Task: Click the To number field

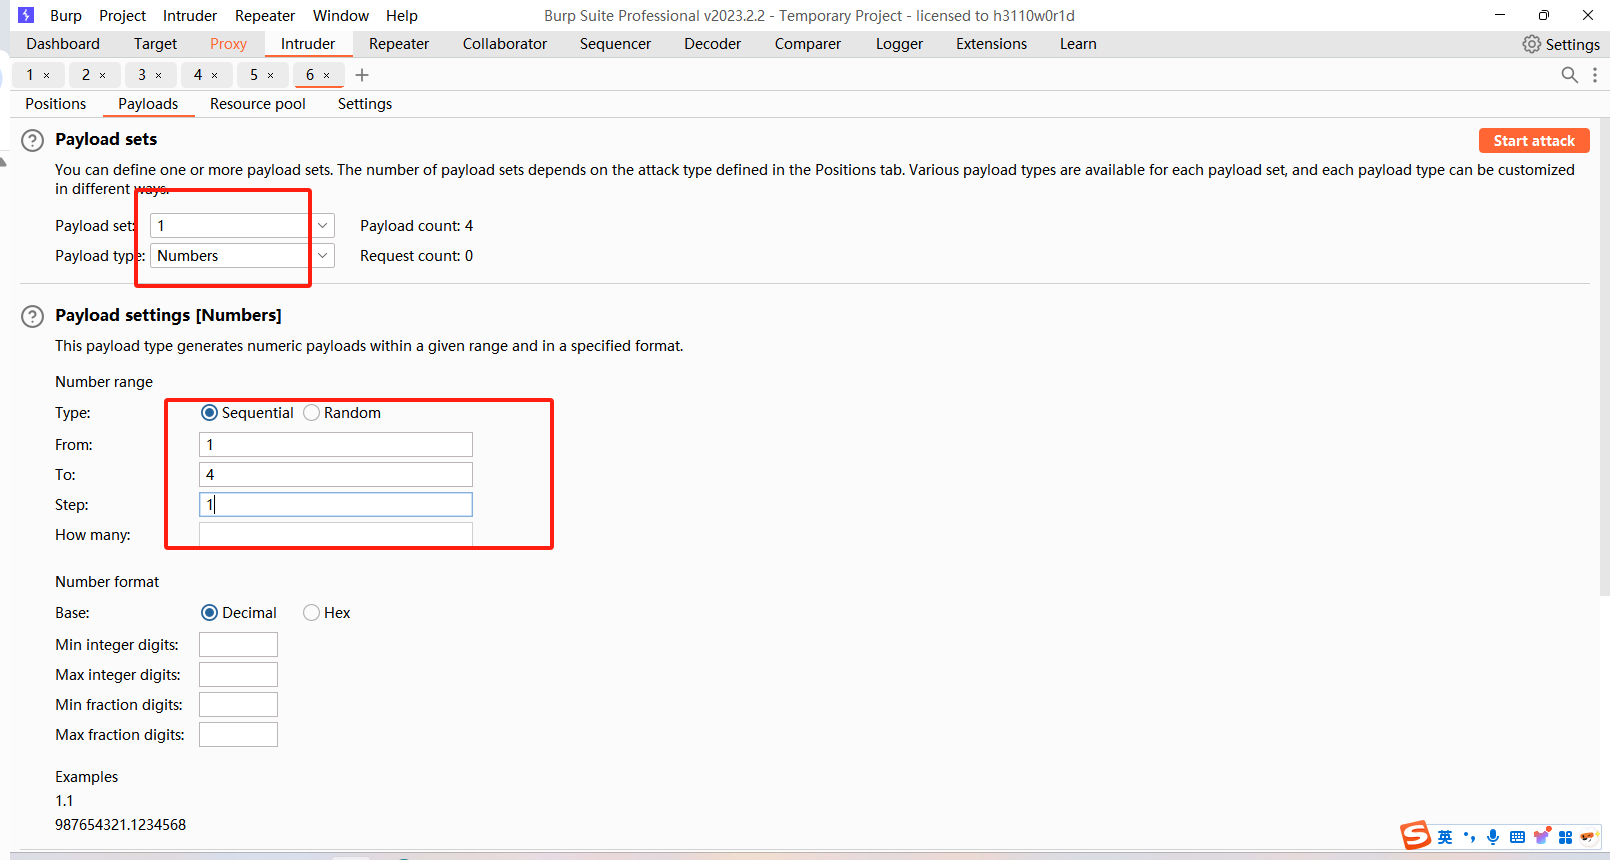Action: click(336, 475)
